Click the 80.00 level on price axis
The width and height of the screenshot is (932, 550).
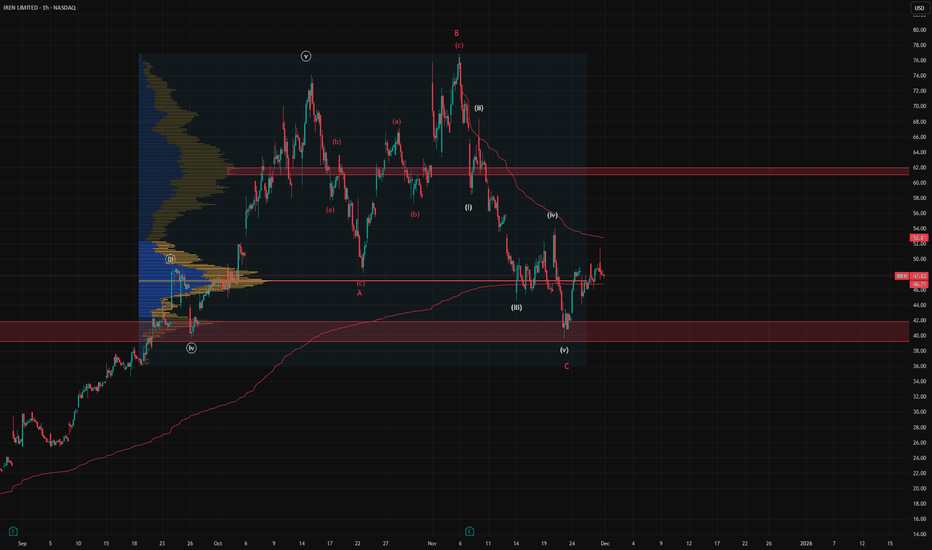coord(918,30)
